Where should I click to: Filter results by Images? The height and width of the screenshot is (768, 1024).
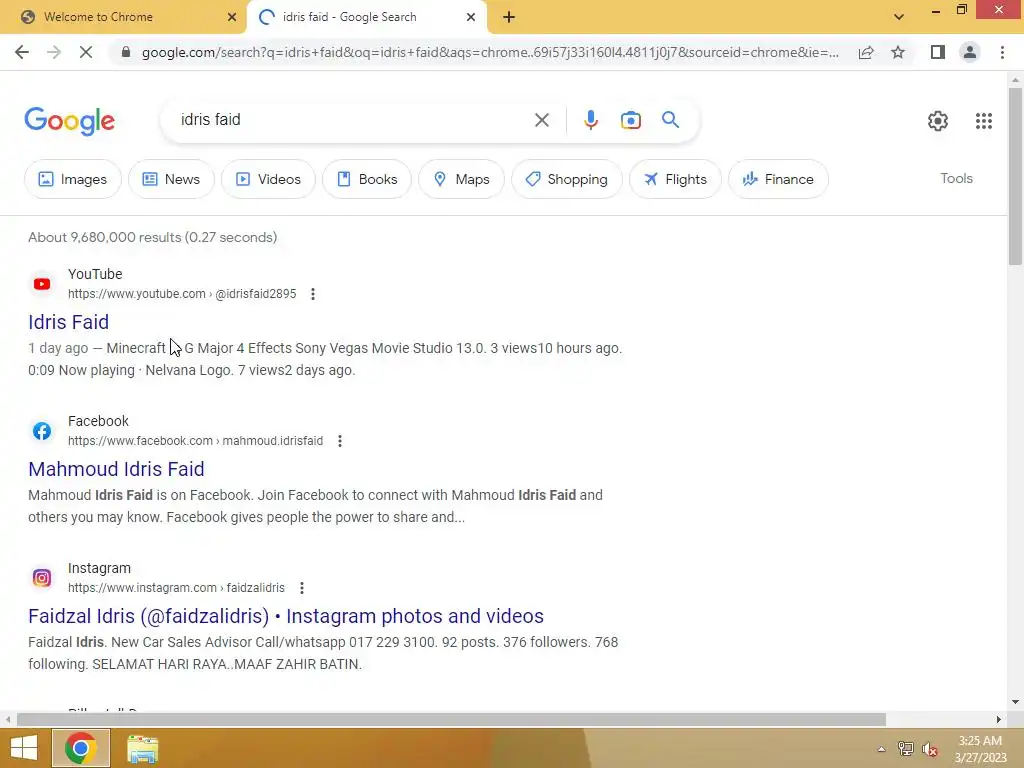72,179
